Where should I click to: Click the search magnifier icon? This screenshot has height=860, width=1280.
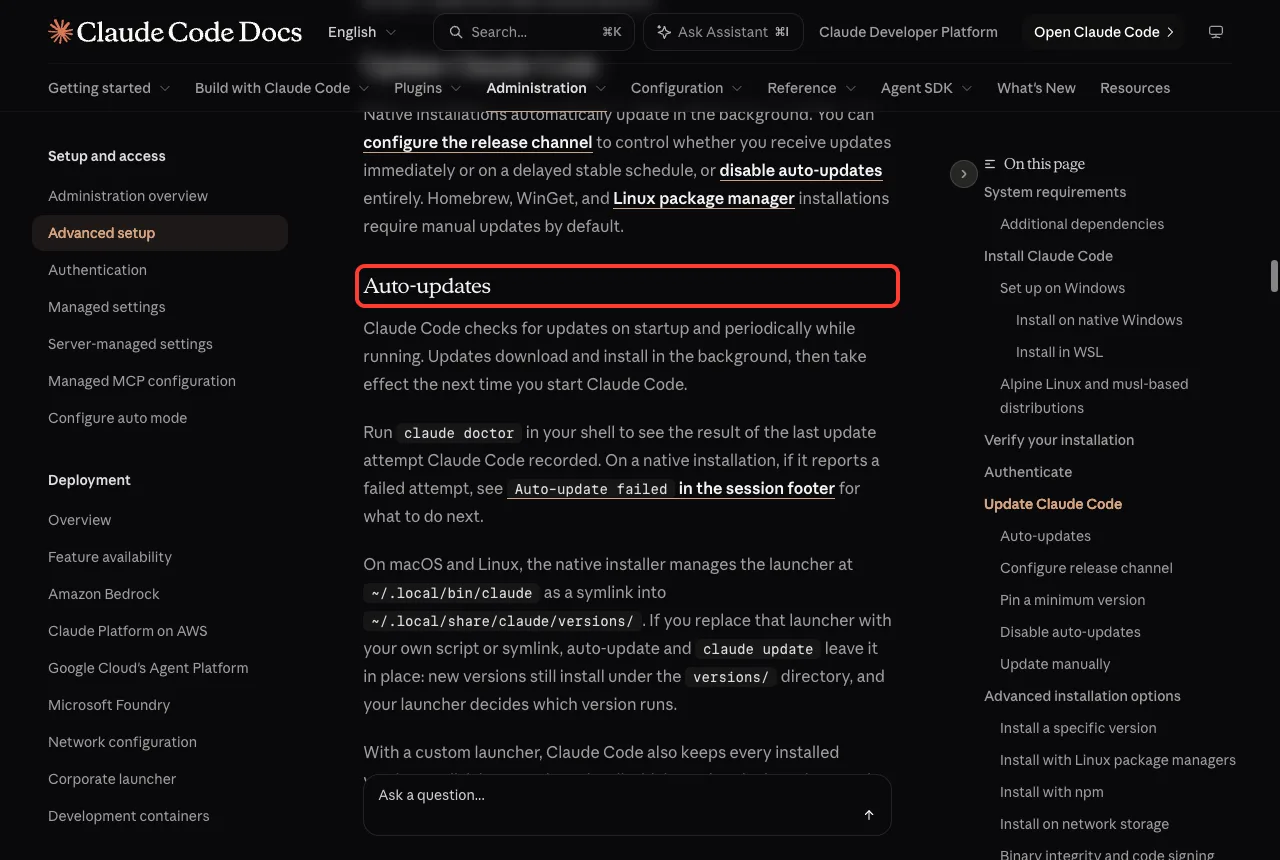(x=456, y=32)
